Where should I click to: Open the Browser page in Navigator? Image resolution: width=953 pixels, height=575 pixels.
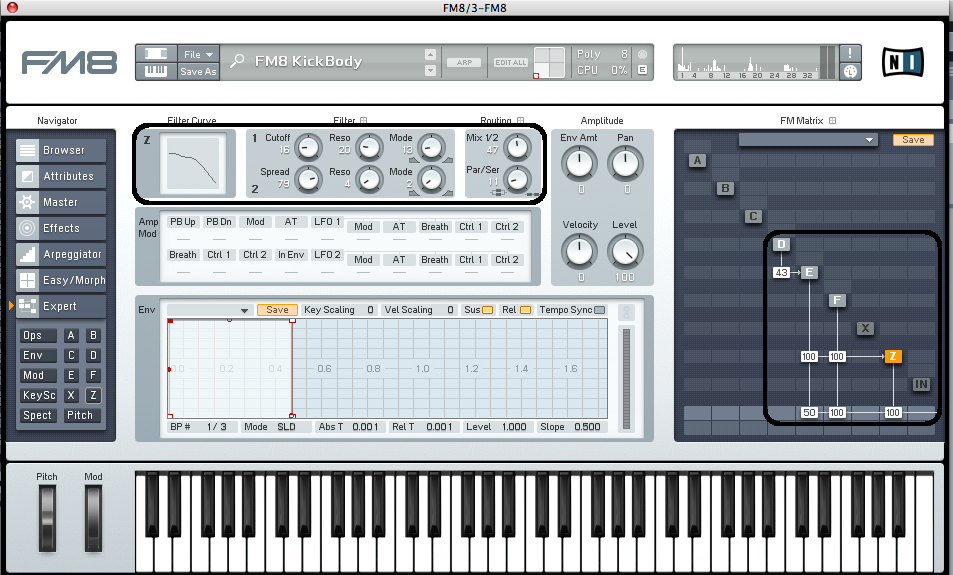tap(61, 150)
